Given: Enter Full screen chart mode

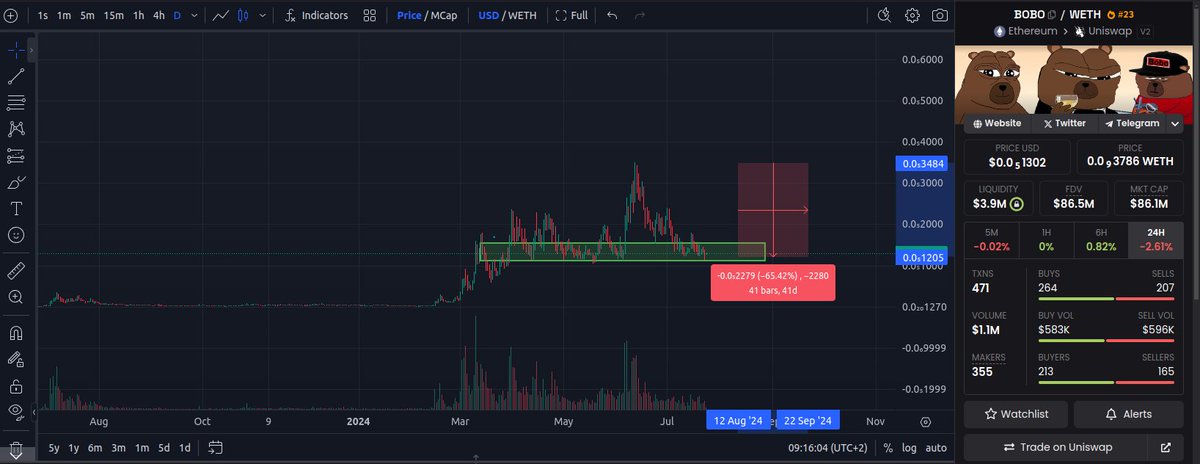Looking at the screenshot, I should click(572, 15).
